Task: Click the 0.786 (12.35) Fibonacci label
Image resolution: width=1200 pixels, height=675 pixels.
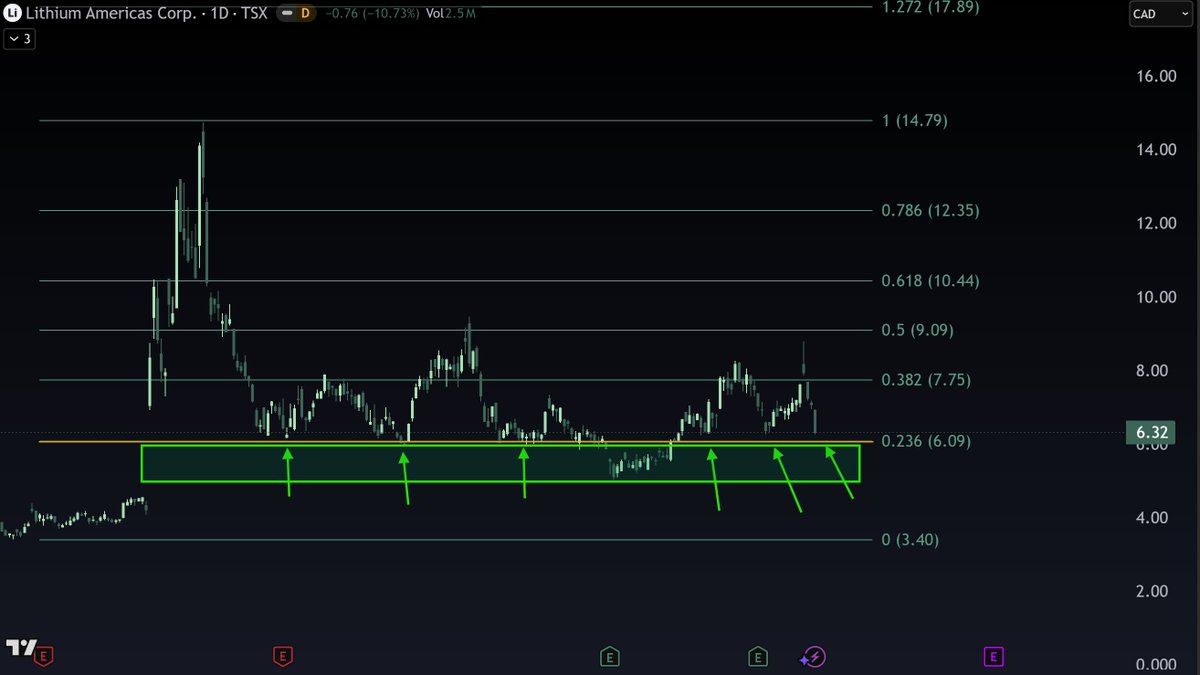Action: click(x=930, y=211)
